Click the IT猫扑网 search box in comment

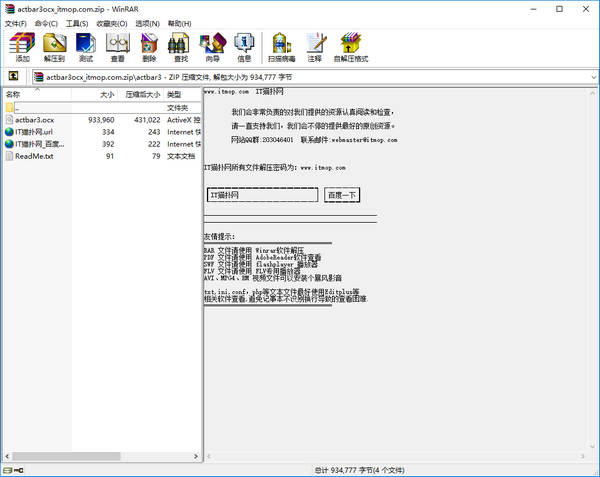262,195
